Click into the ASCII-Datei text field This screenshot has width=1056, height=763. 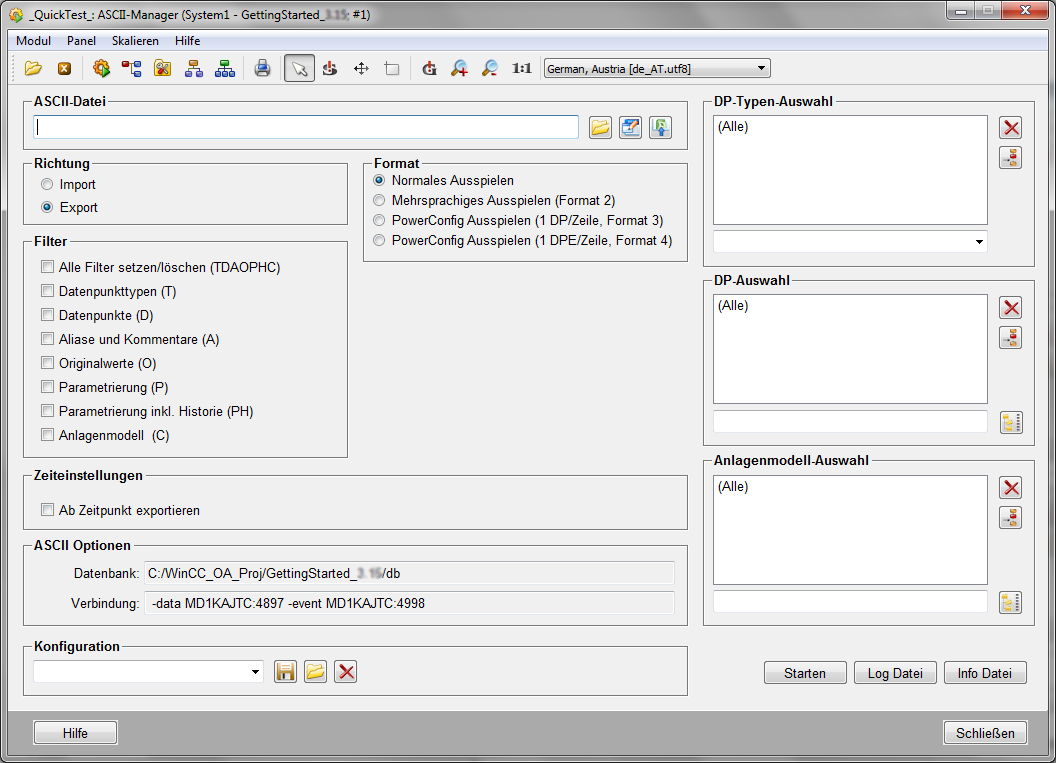point(306,127)
